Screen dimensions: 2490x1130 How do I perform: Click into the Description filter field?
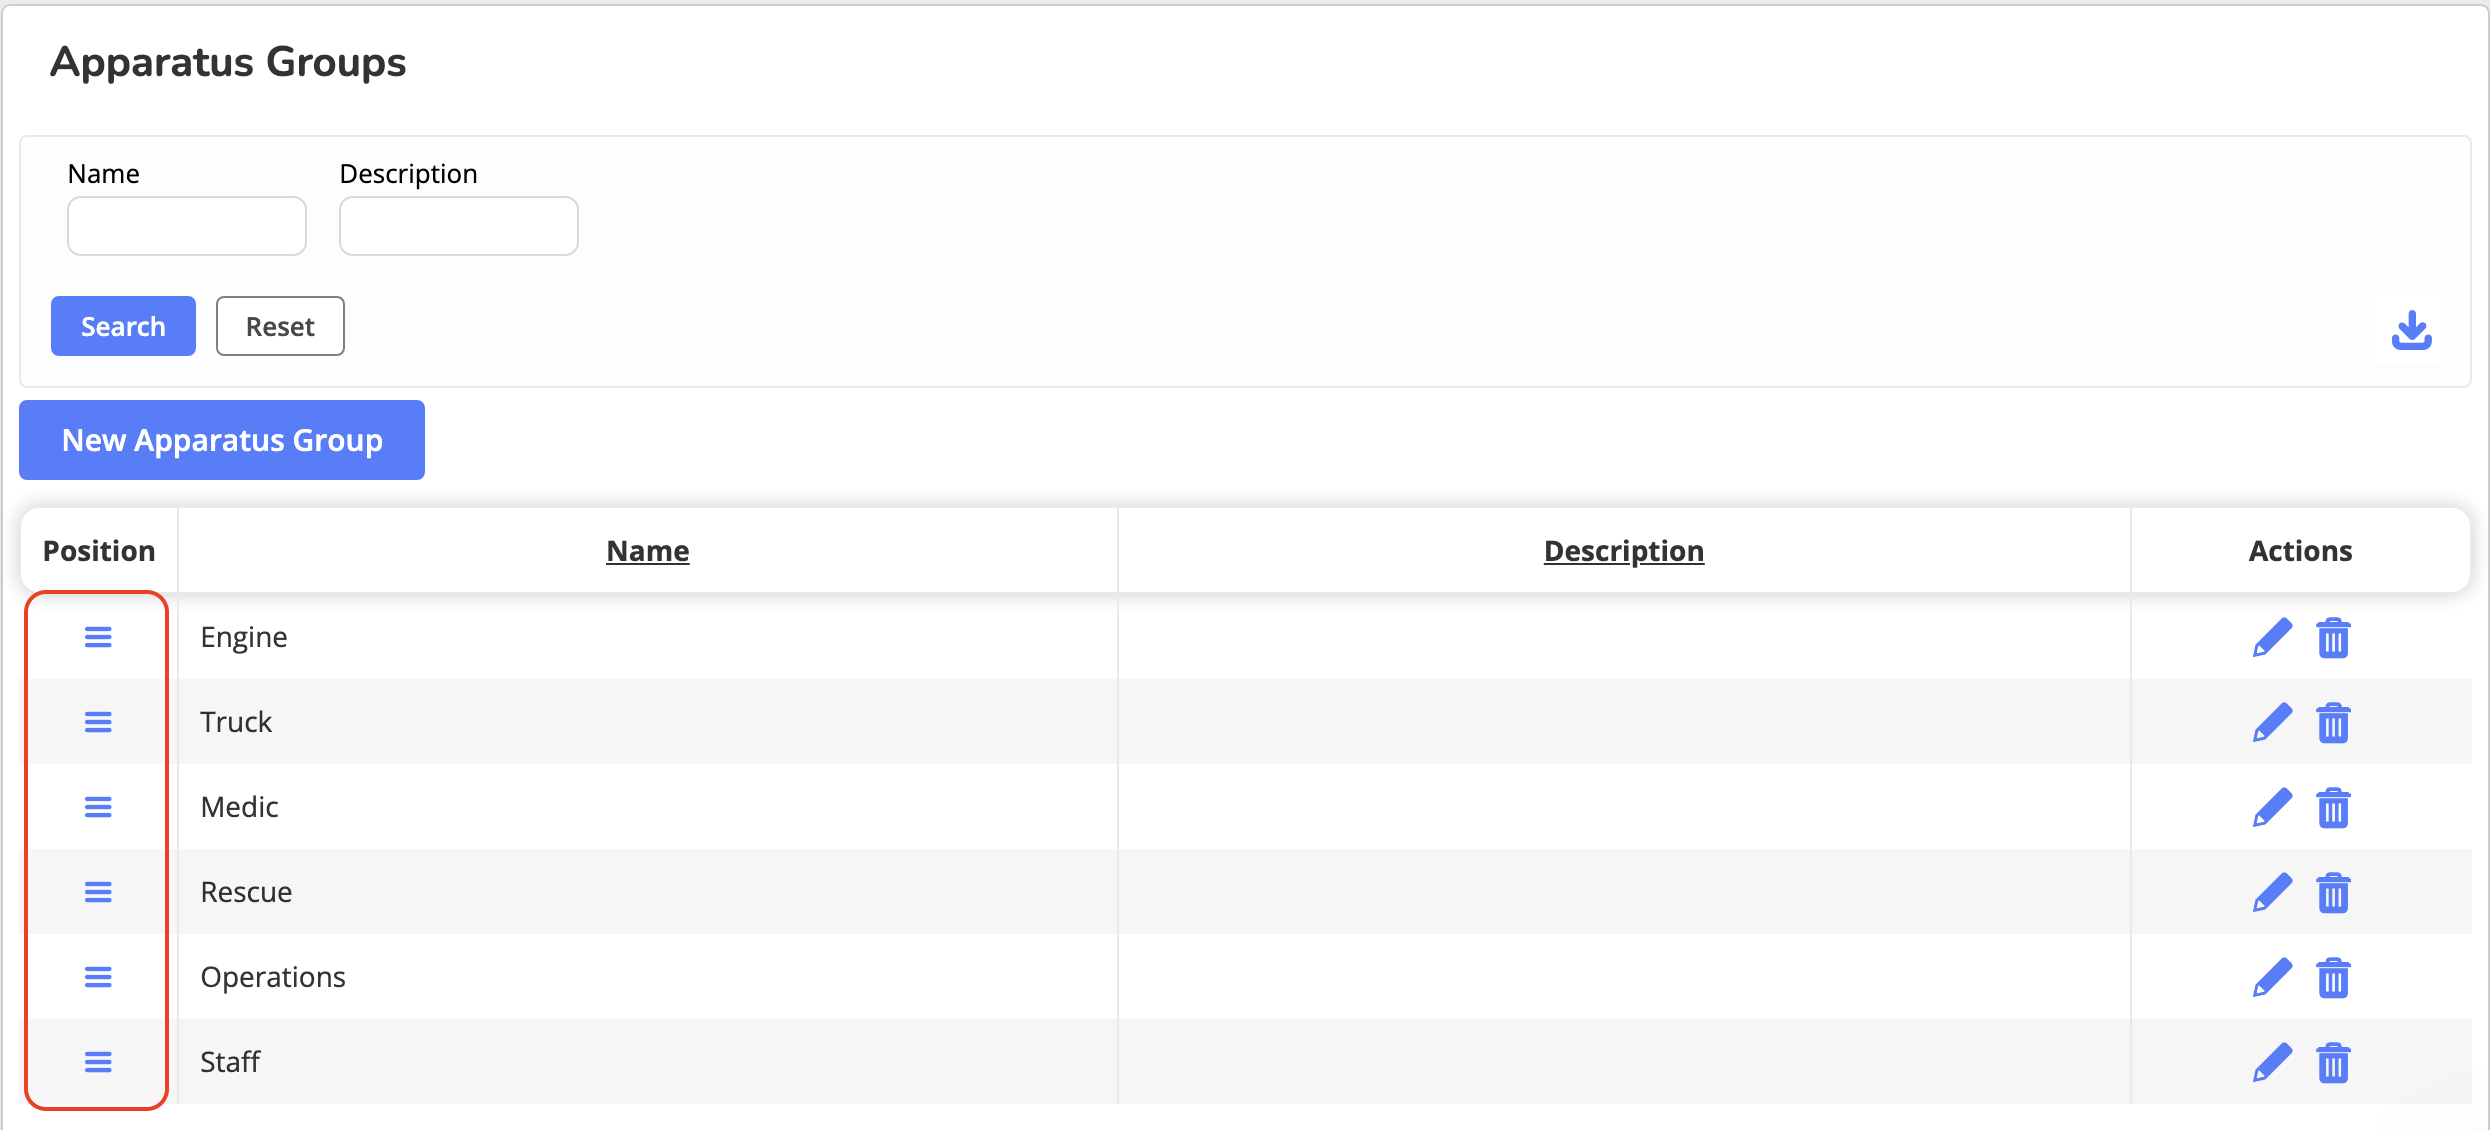pyautogui.click(x=459, y=226)
